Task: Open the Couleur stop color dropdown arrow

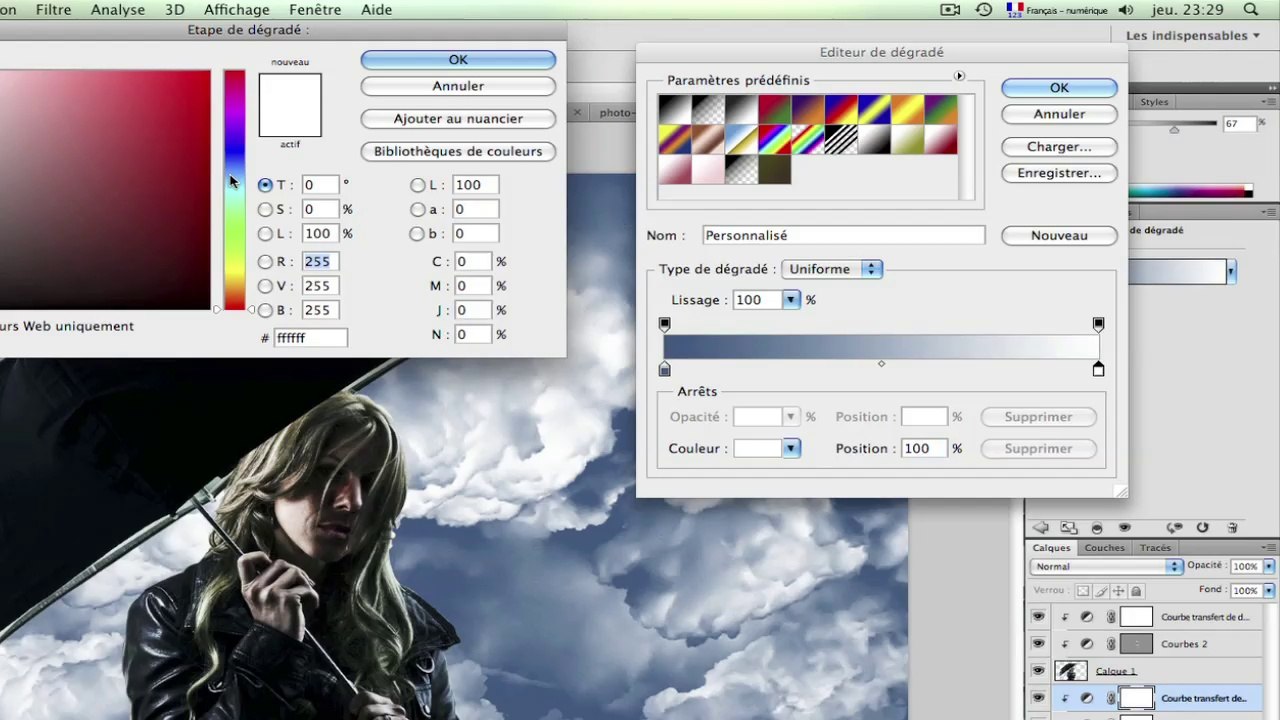Action: click(791, 448)
